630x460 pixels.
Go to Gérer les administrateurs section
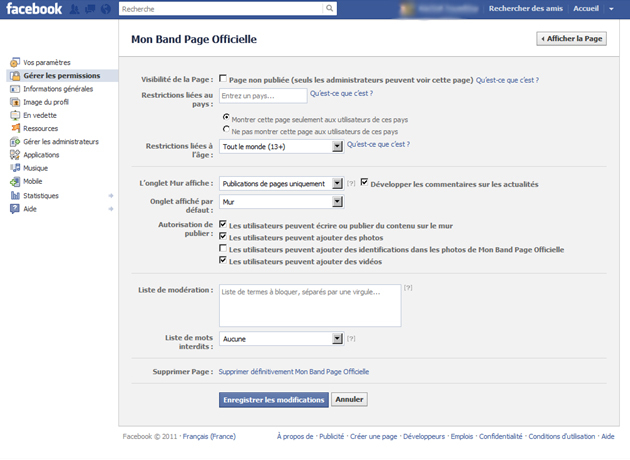tap(62, 141)
